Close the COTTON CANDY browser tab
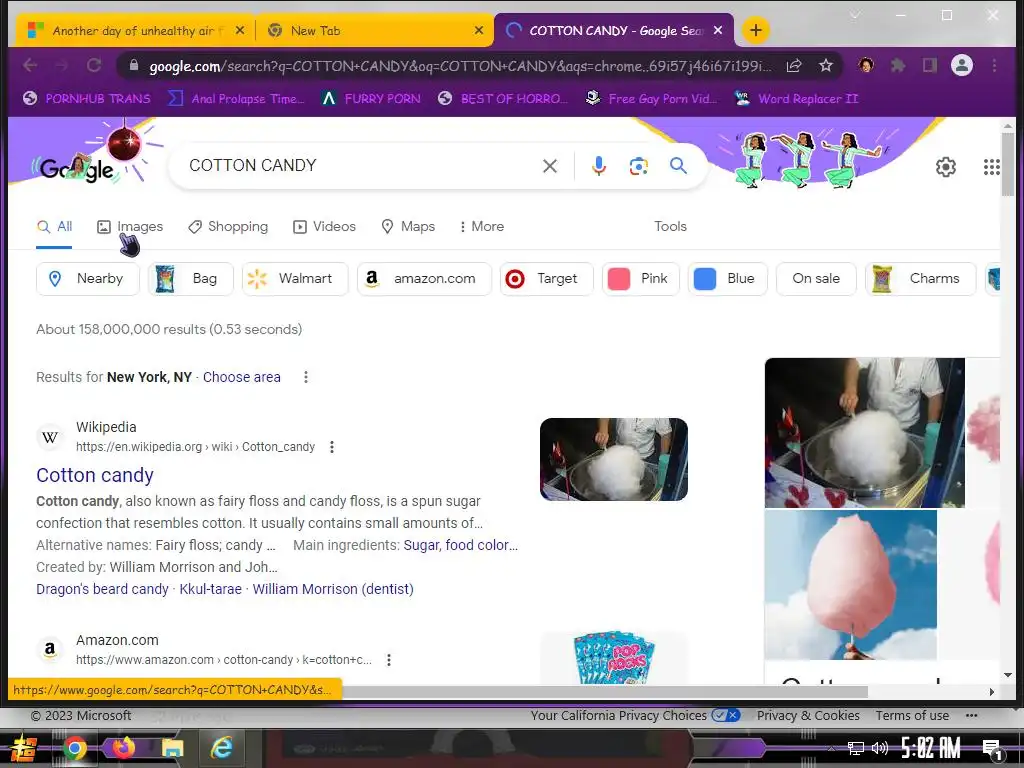This screenshot has height=768, width=1024. tap(718, 31)
